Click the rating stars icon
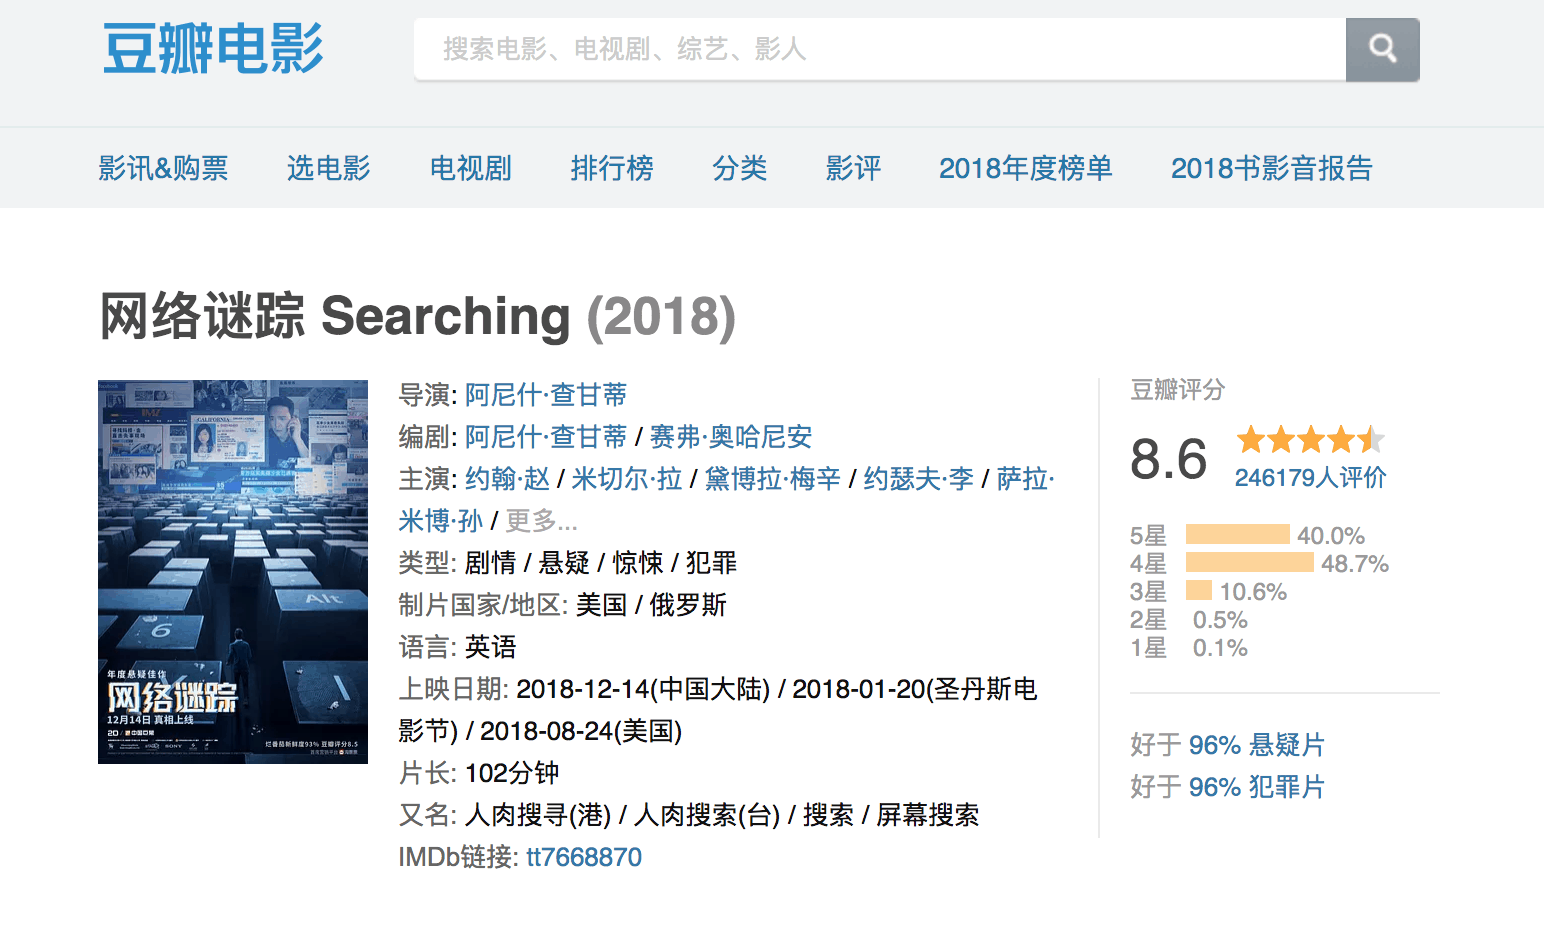This screenshot has width=1544, height=926. click(x=1310, y=439)
